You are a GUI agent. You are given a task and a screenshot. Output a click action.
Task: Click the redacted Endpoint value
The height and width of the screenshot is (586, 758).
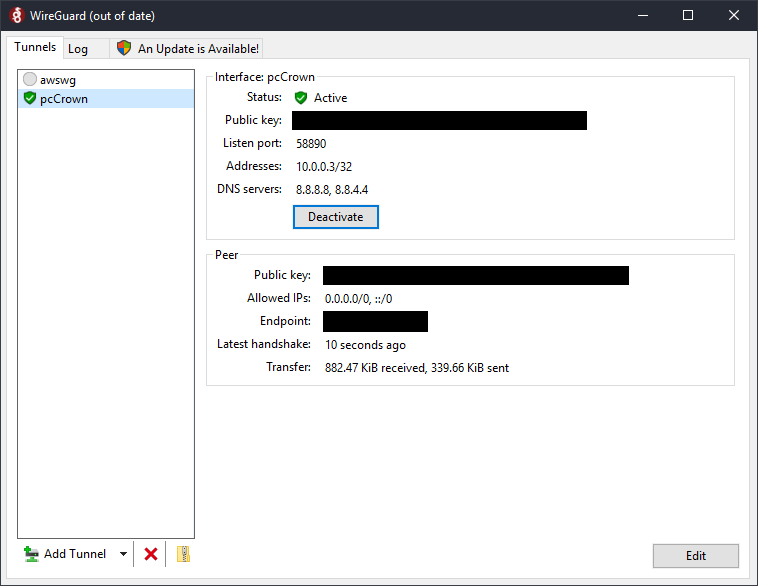tap(376, 322)
